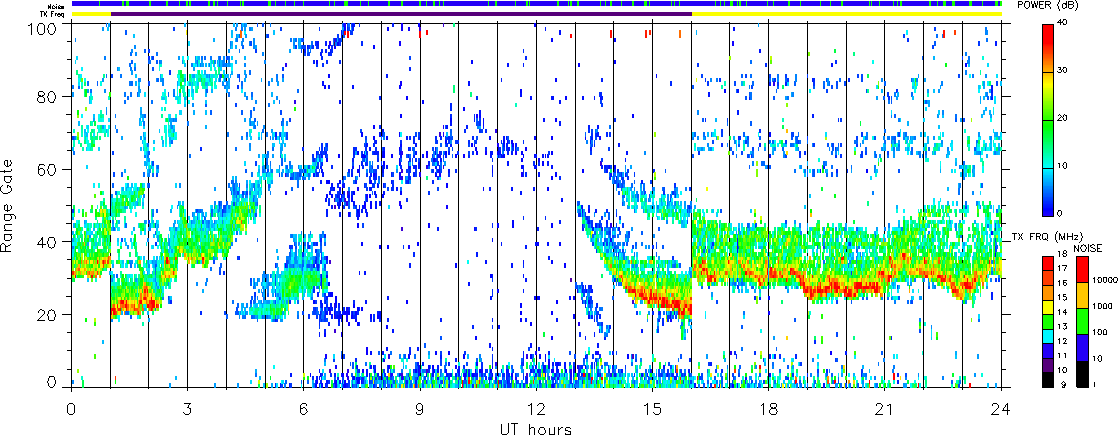
Task: Click the 'UT hours' x-axis title
Action: click(536, 428)
